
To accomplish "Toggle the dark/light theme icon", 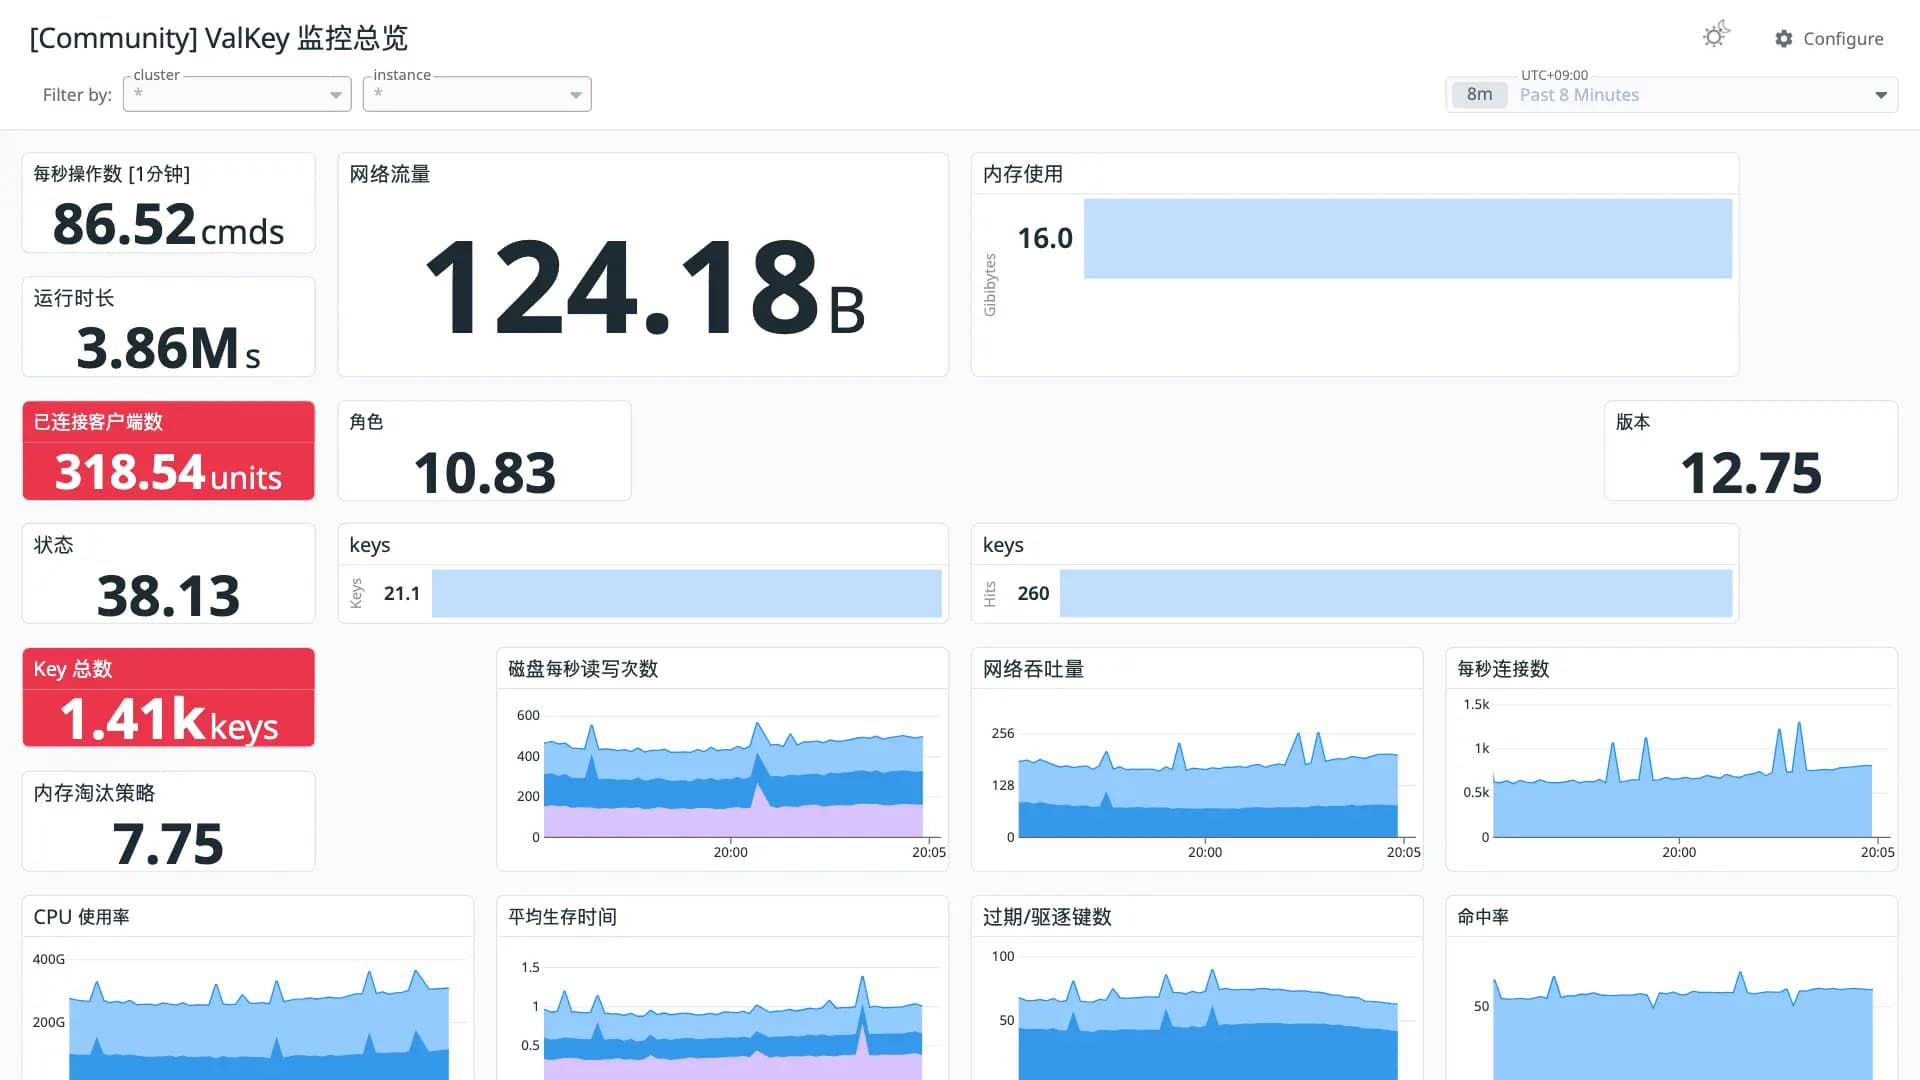I will [x=1716, y=36].
